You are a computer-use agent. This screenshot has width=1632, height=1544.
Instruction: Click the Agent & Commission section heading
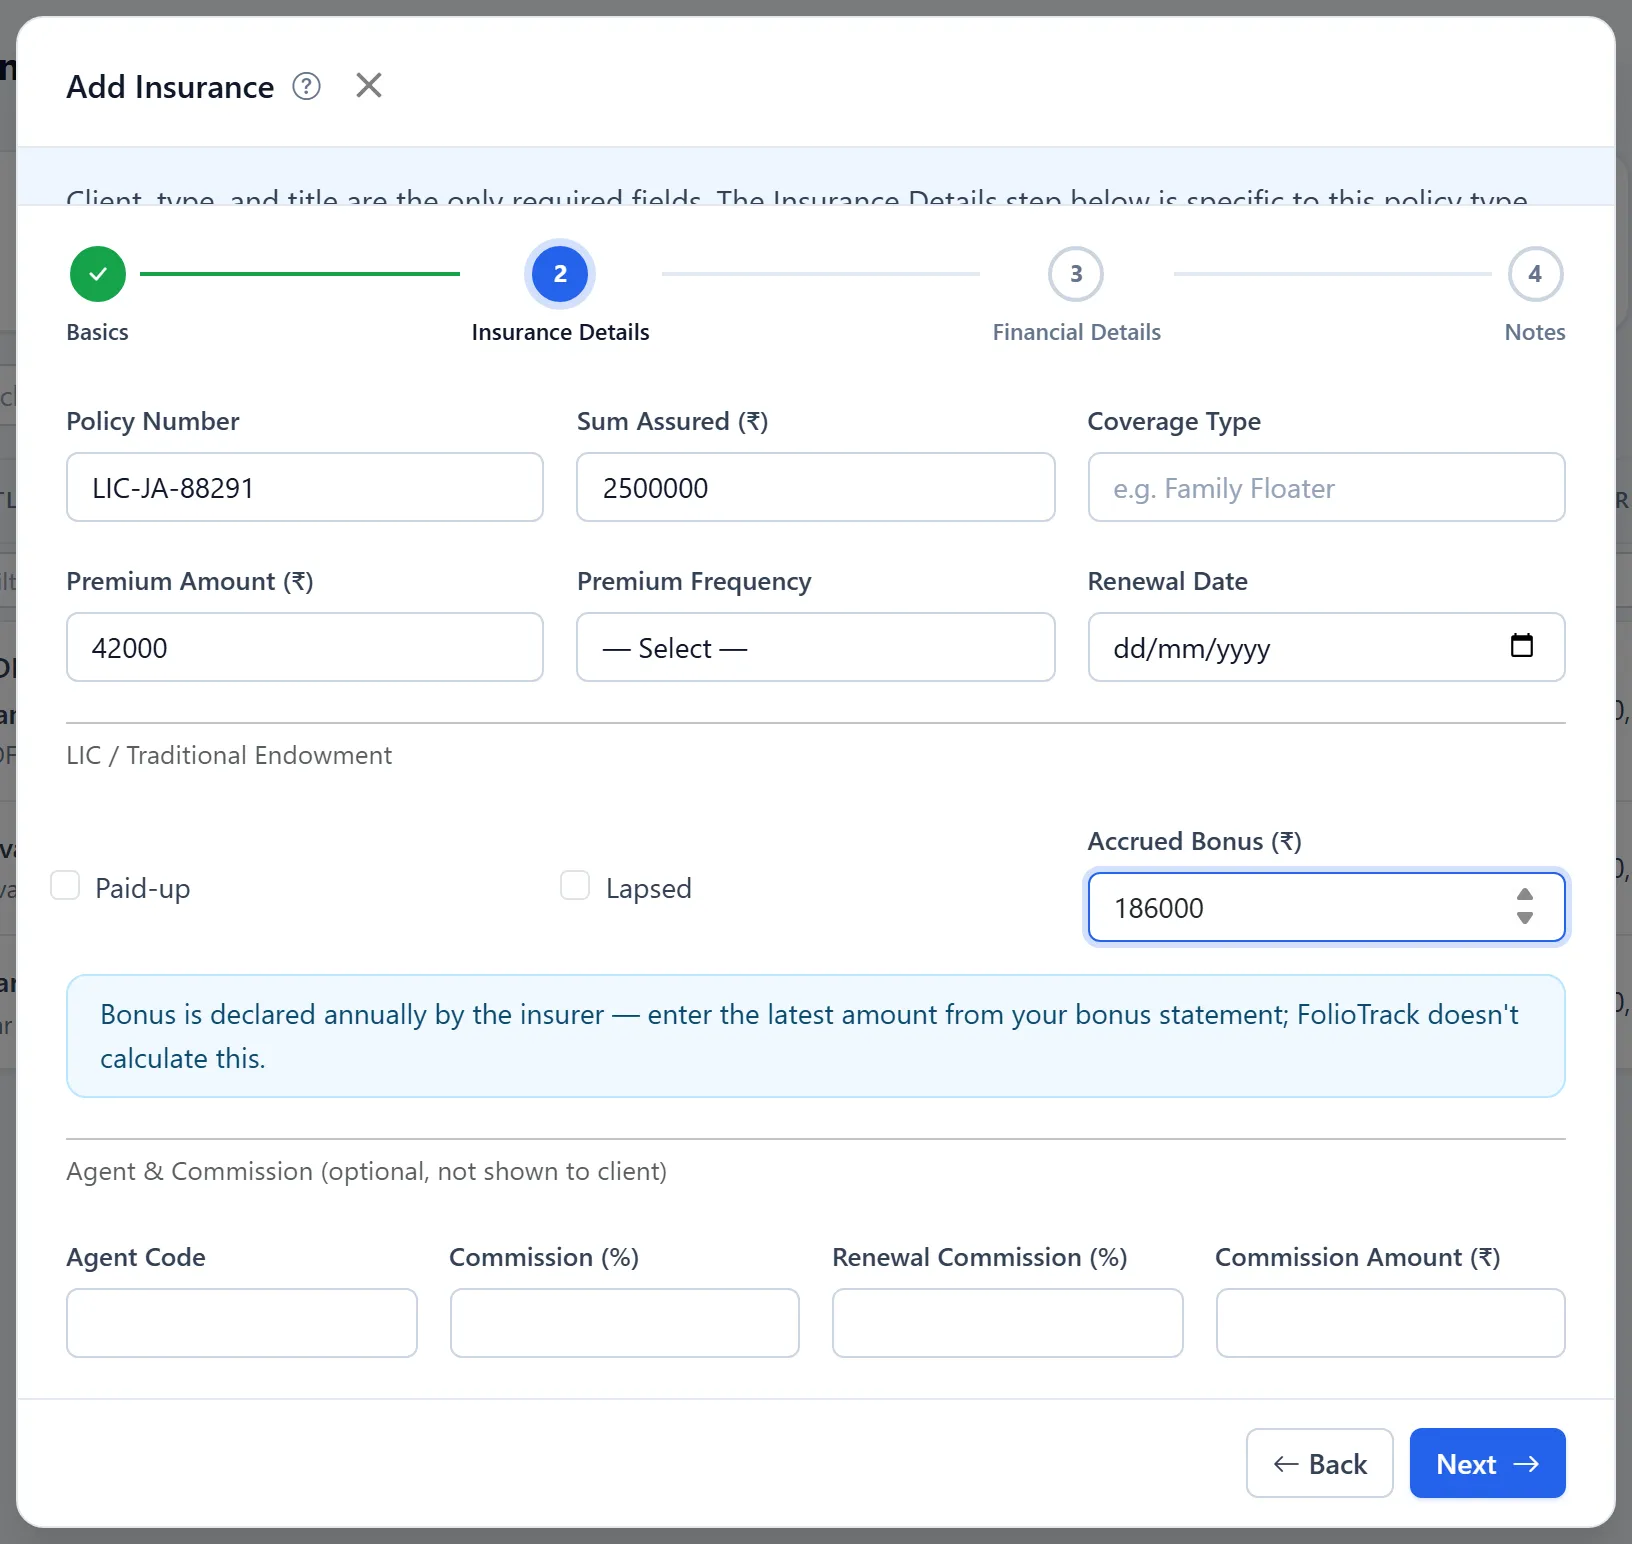(366, 1171)
